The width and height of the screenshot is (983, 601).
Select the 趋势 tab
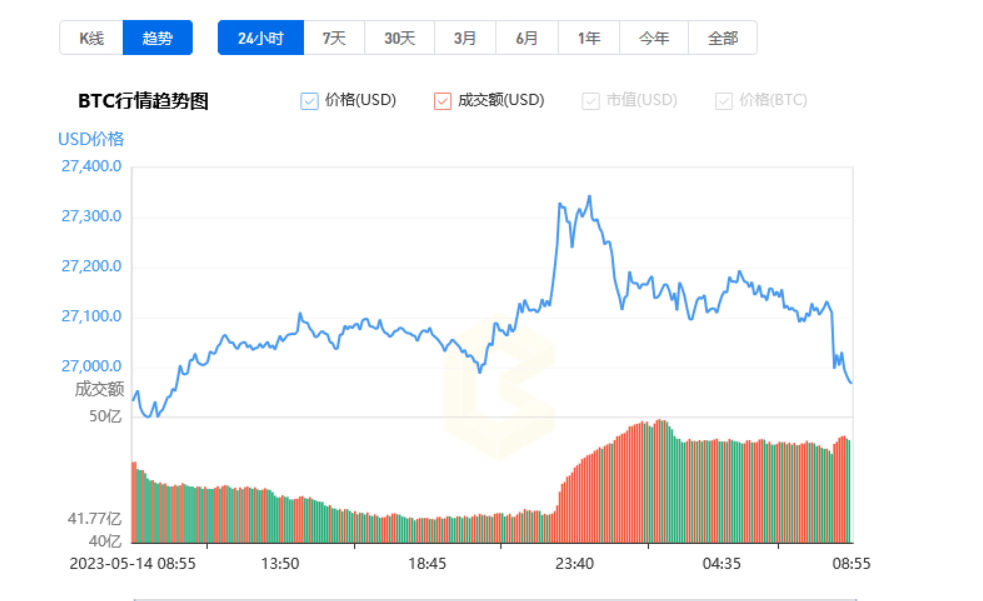pos(158,37)
